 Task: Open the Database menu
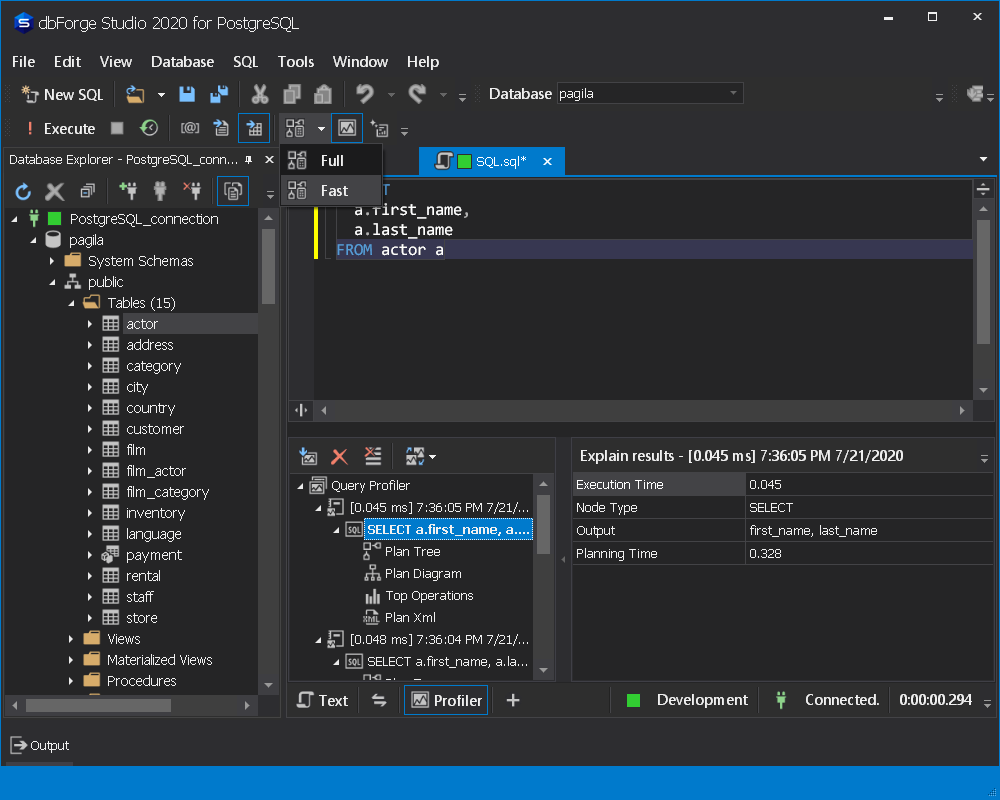182,62
